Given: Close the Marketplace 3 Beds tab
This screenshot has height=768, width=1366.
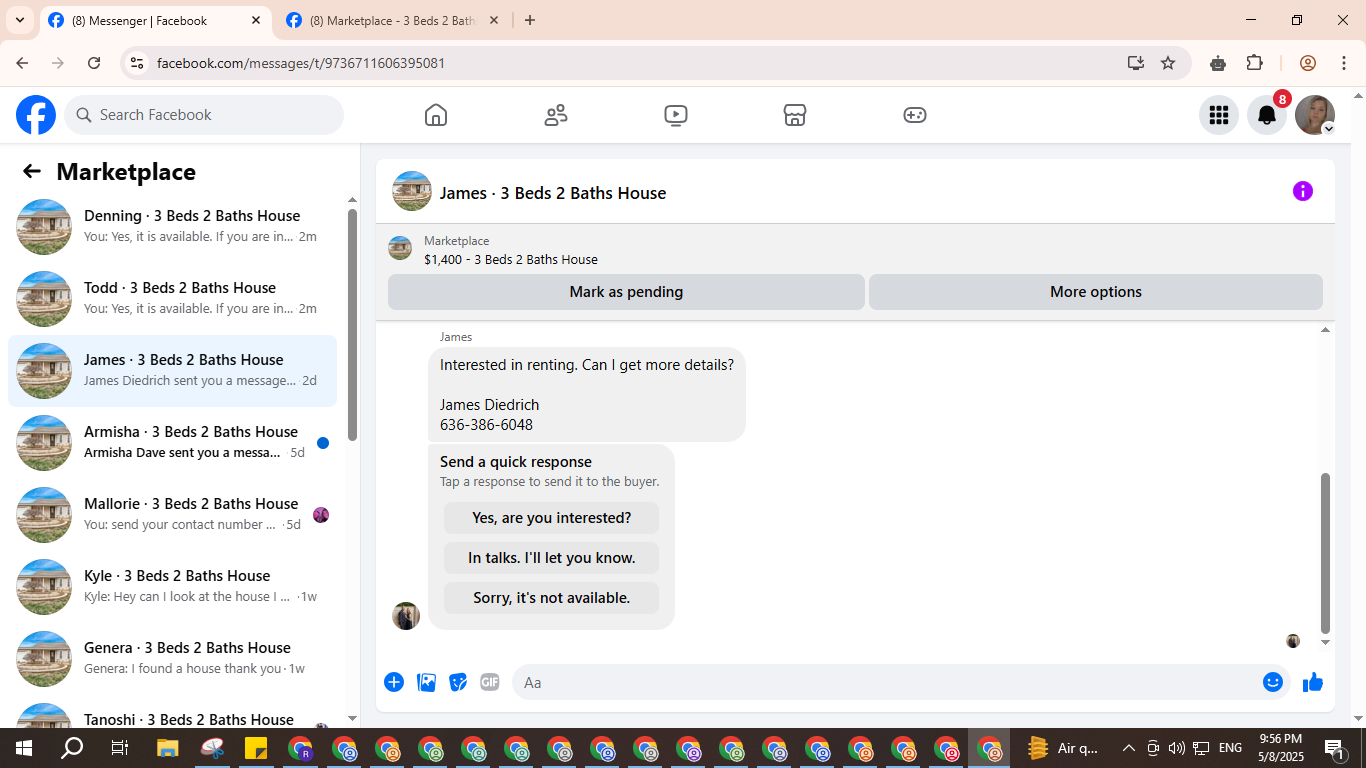Looking at the screenshot, I should (494, 20).
